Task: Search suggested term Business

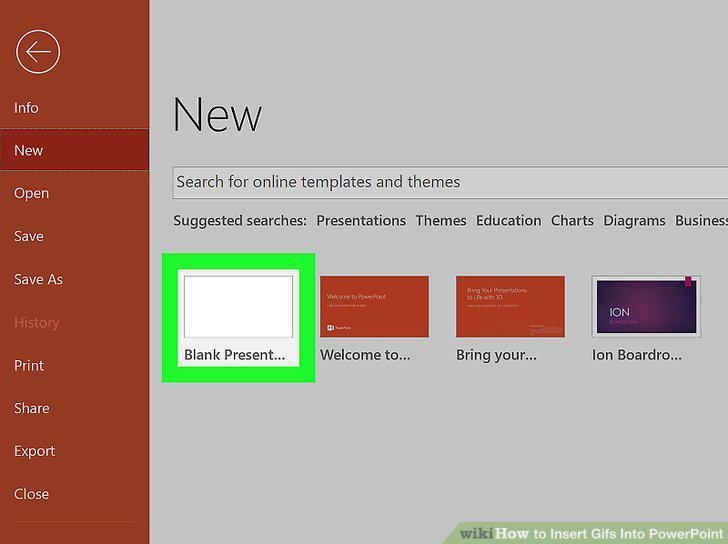Action: click(x=701, y=220)
